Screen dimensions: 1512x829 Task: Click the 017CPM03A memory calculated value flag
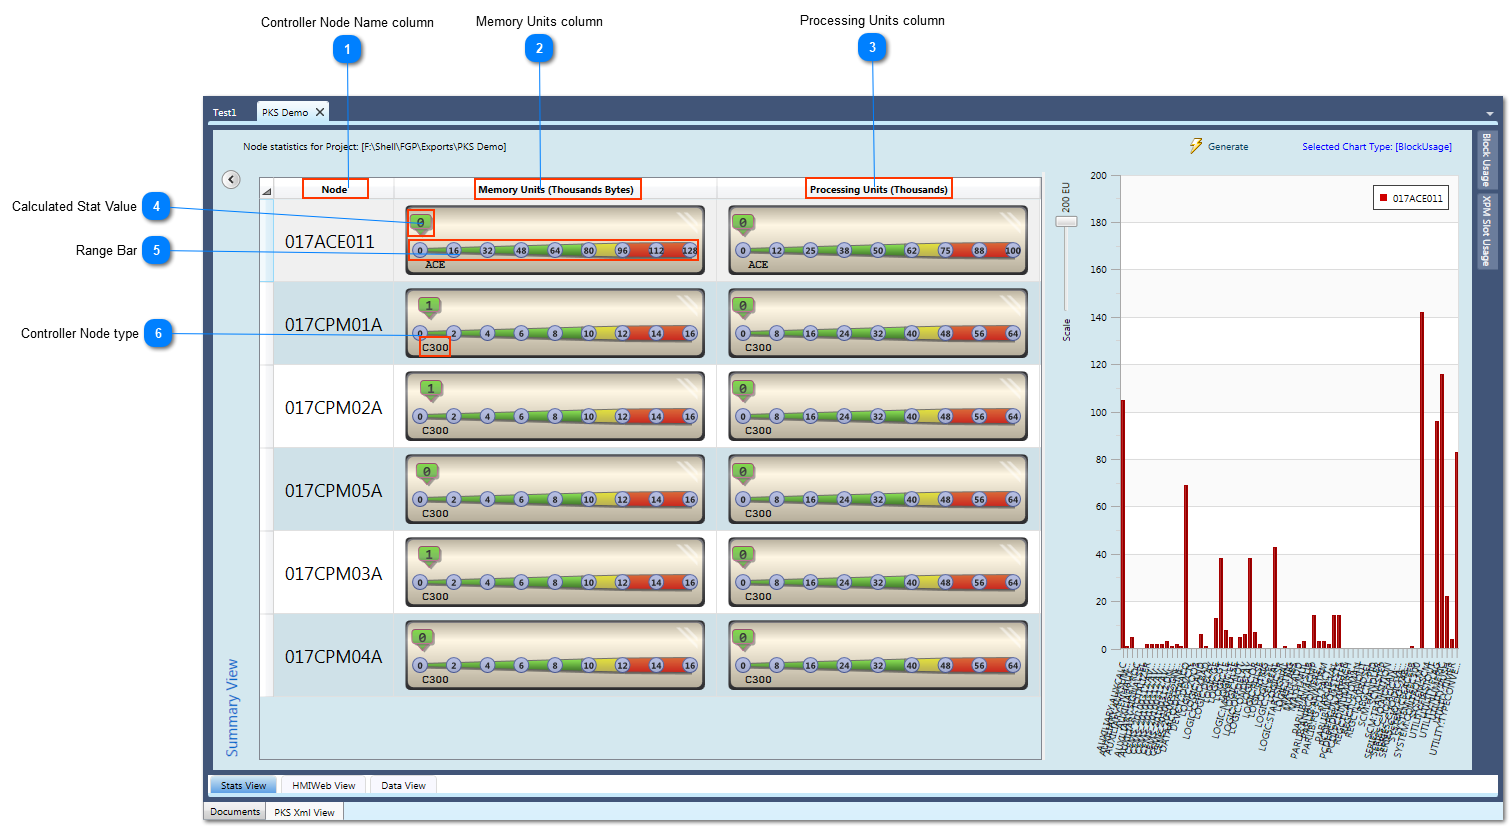tap(430, 556)
